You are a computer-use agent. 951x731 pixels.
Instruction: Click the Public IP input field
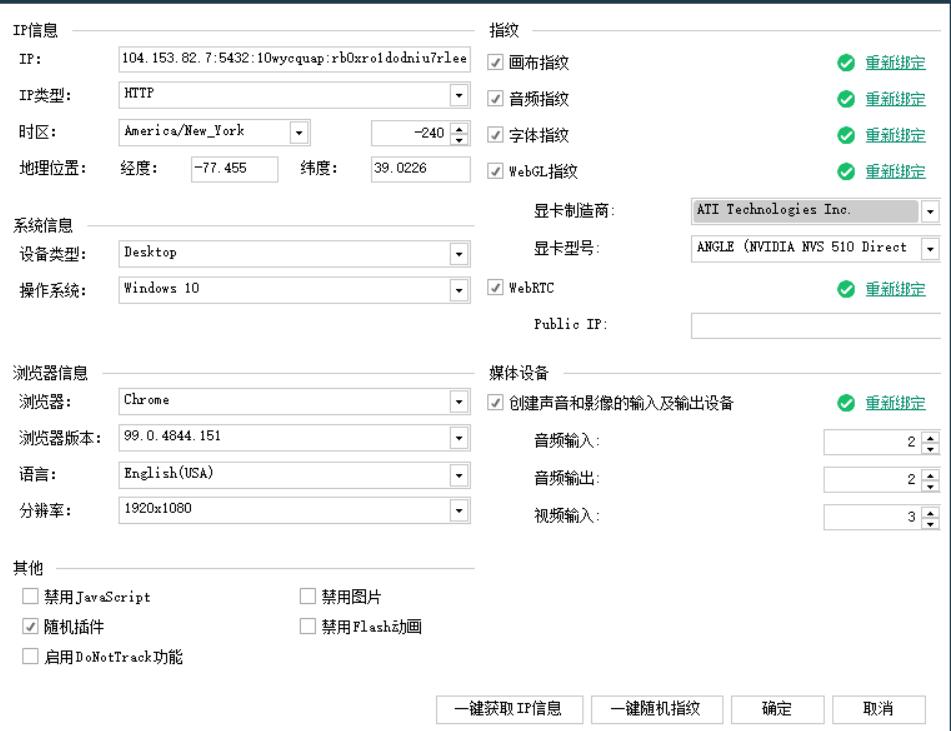click(815, 326)
